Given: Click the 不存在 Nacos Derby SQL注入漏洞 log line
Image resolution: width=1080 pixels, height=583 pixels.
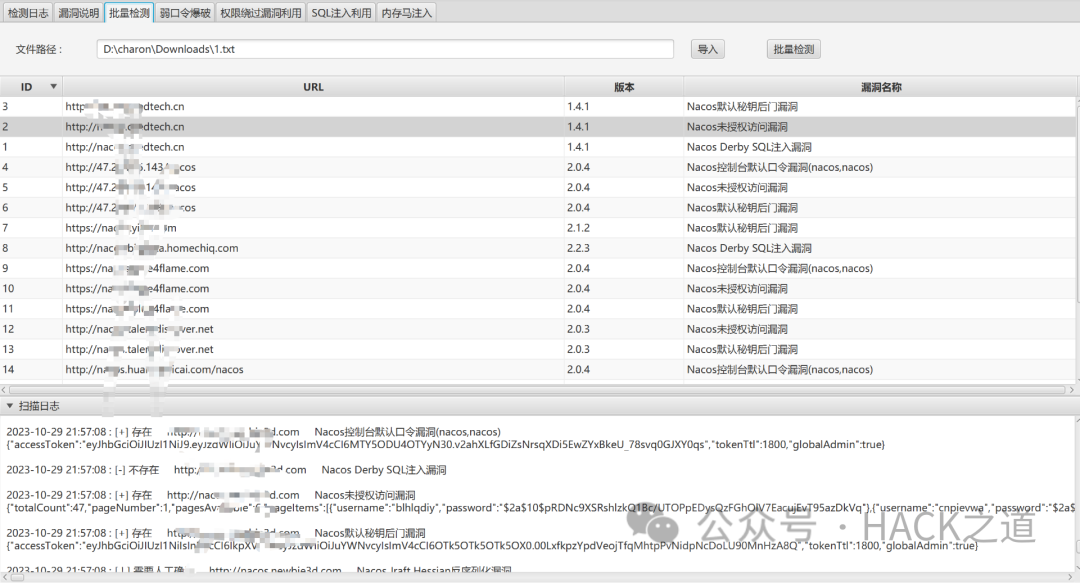Looking at the screenshot, I should [x=226, y=470].
